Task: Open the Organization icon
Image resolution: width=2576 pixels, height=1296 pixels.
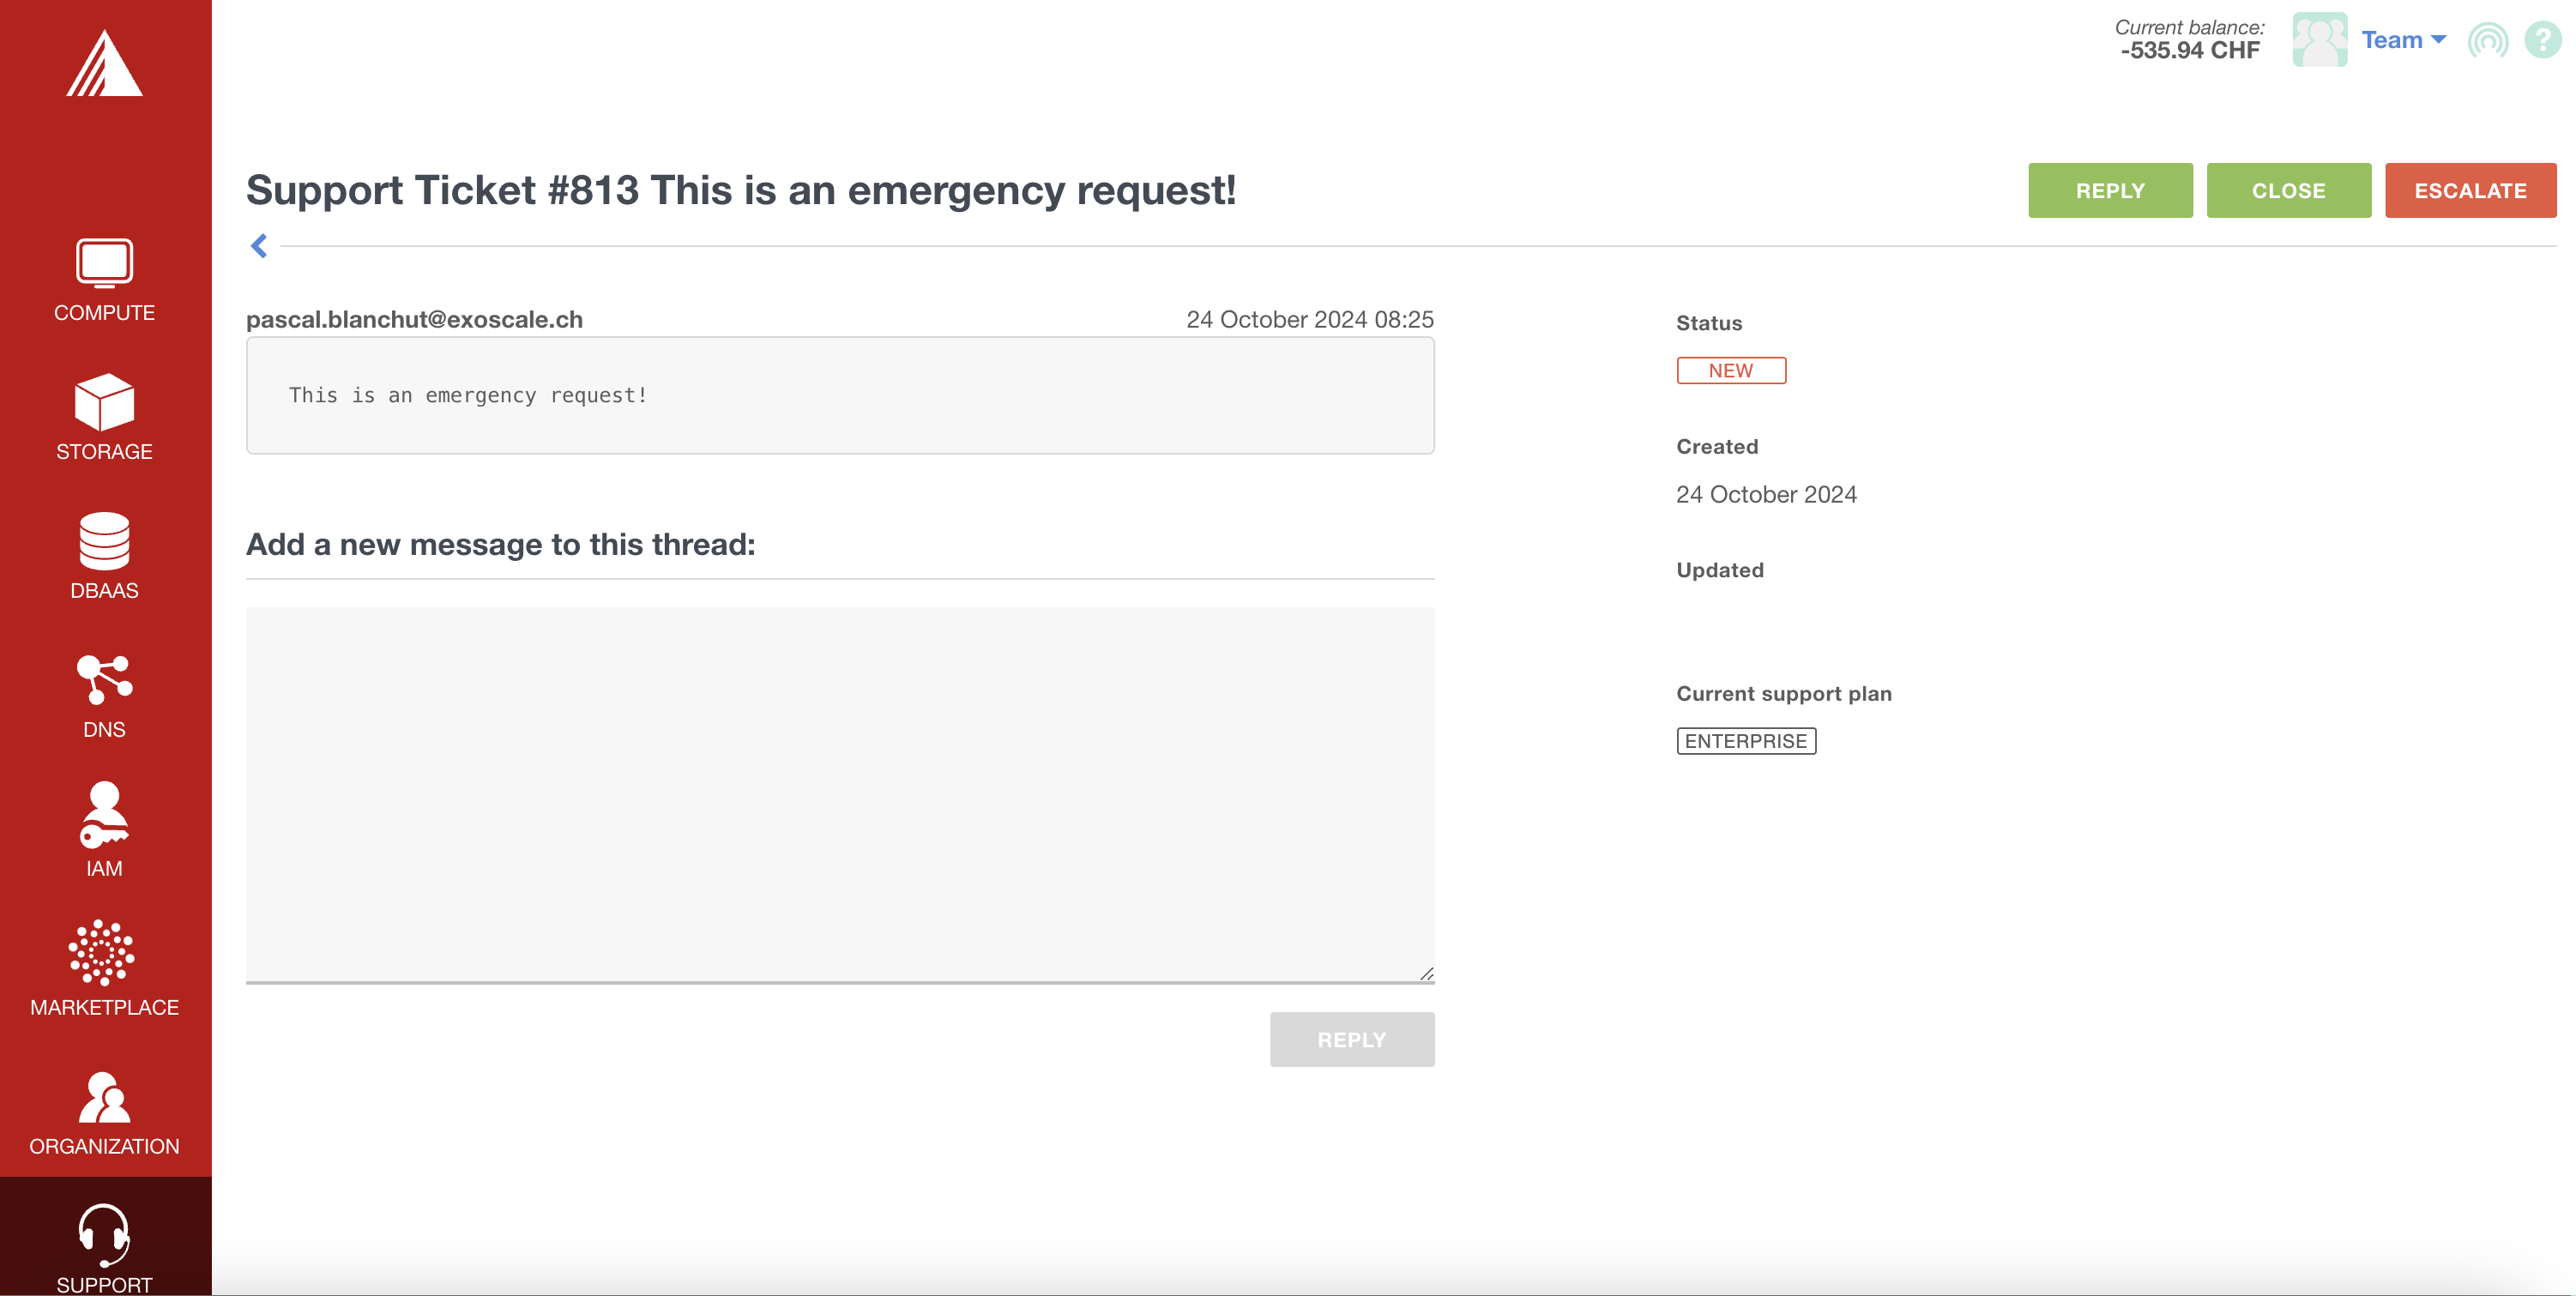Action: point(104,1097)
